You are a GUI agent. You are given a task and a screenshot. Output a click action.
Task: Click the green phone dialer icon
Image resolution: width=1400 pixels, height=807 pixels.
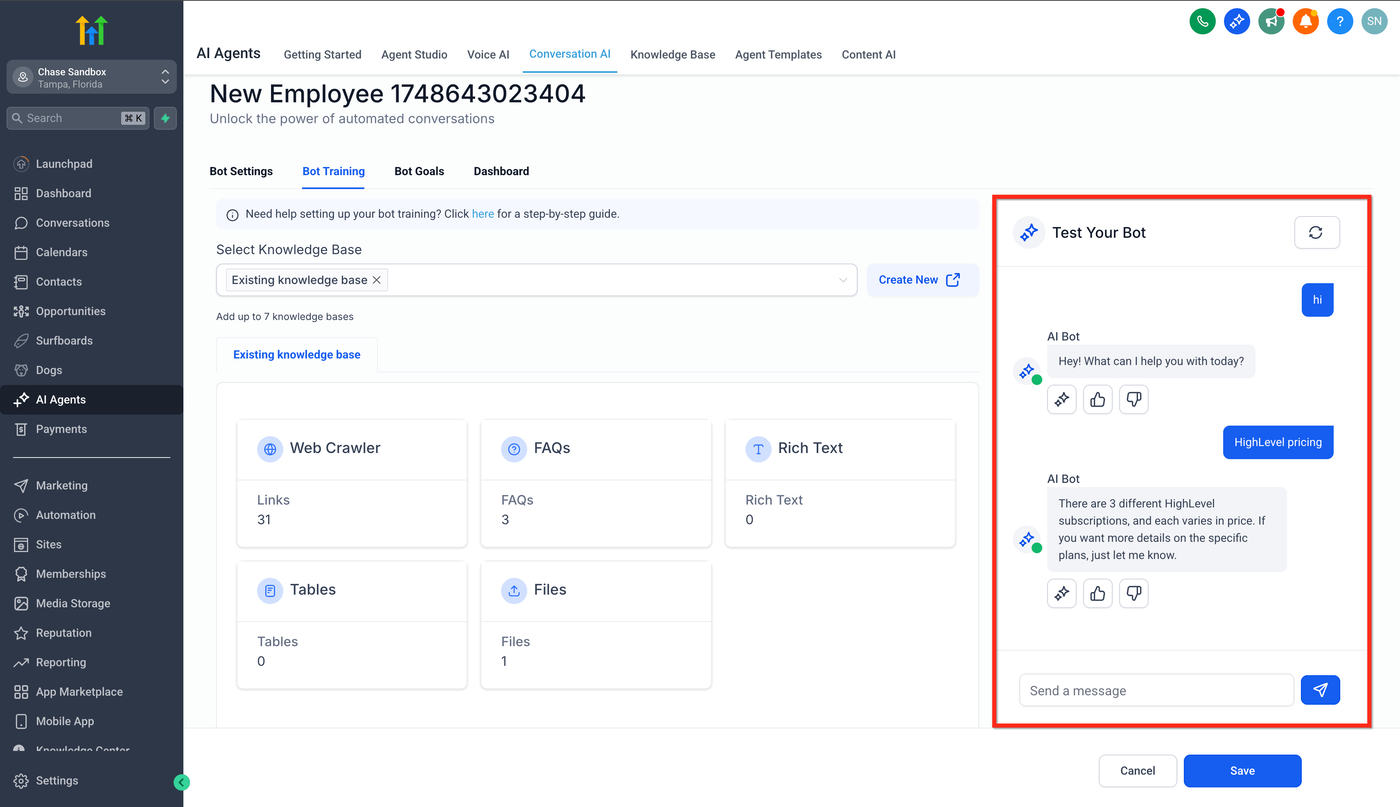(1202, 21)
